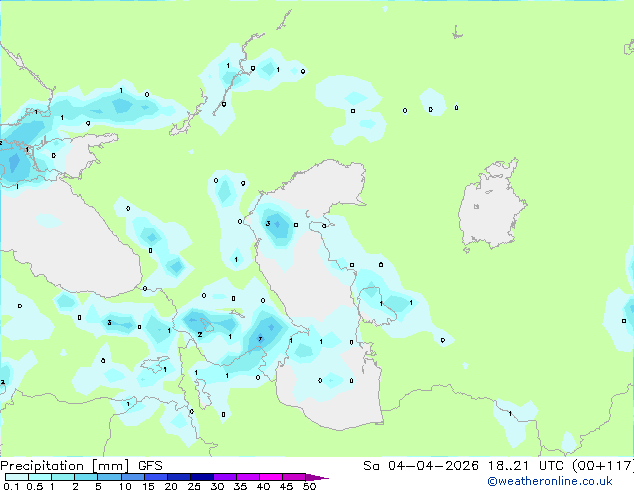Click the legend label "45"

coord(286,486)
